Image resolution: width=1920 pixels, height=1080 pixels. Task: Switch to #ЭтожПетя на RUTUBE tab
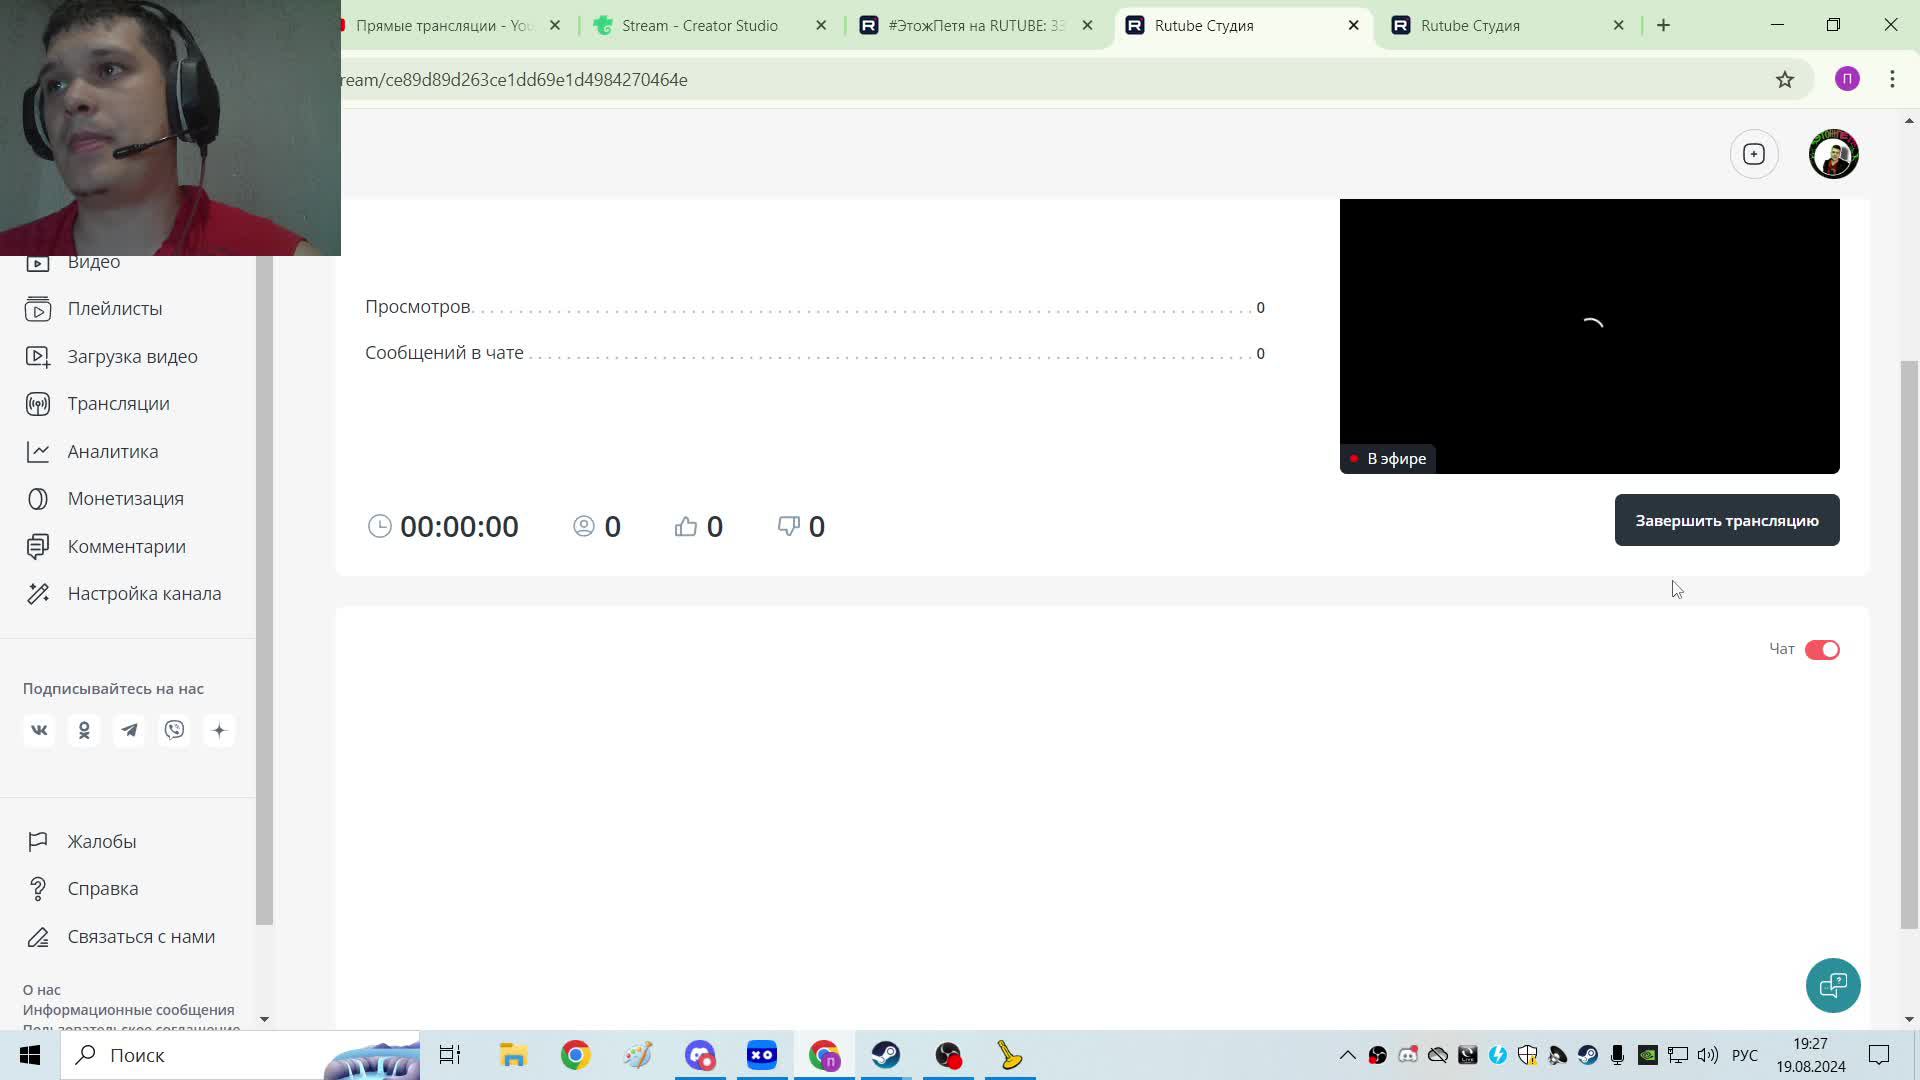[975, 26]
